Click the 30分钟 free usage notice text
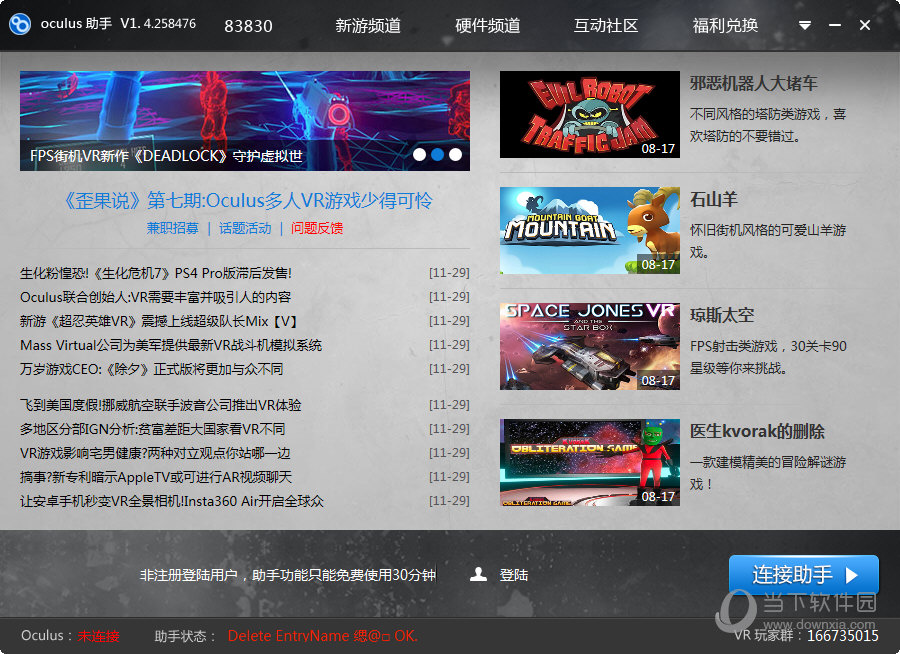 288,575
